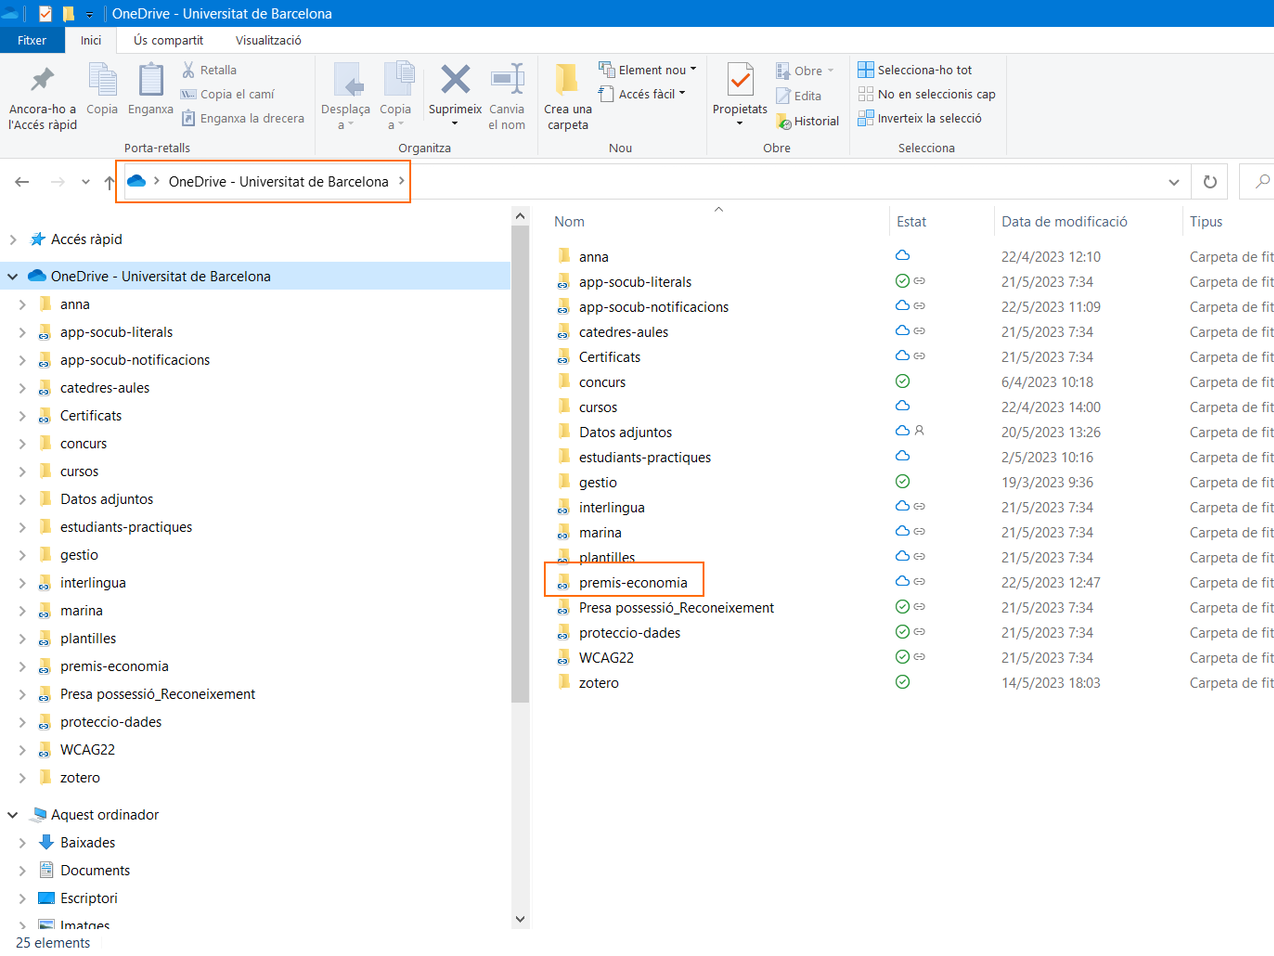Click the Ancora-ho a l'Accés ràpid pin icon

[42, 80]
